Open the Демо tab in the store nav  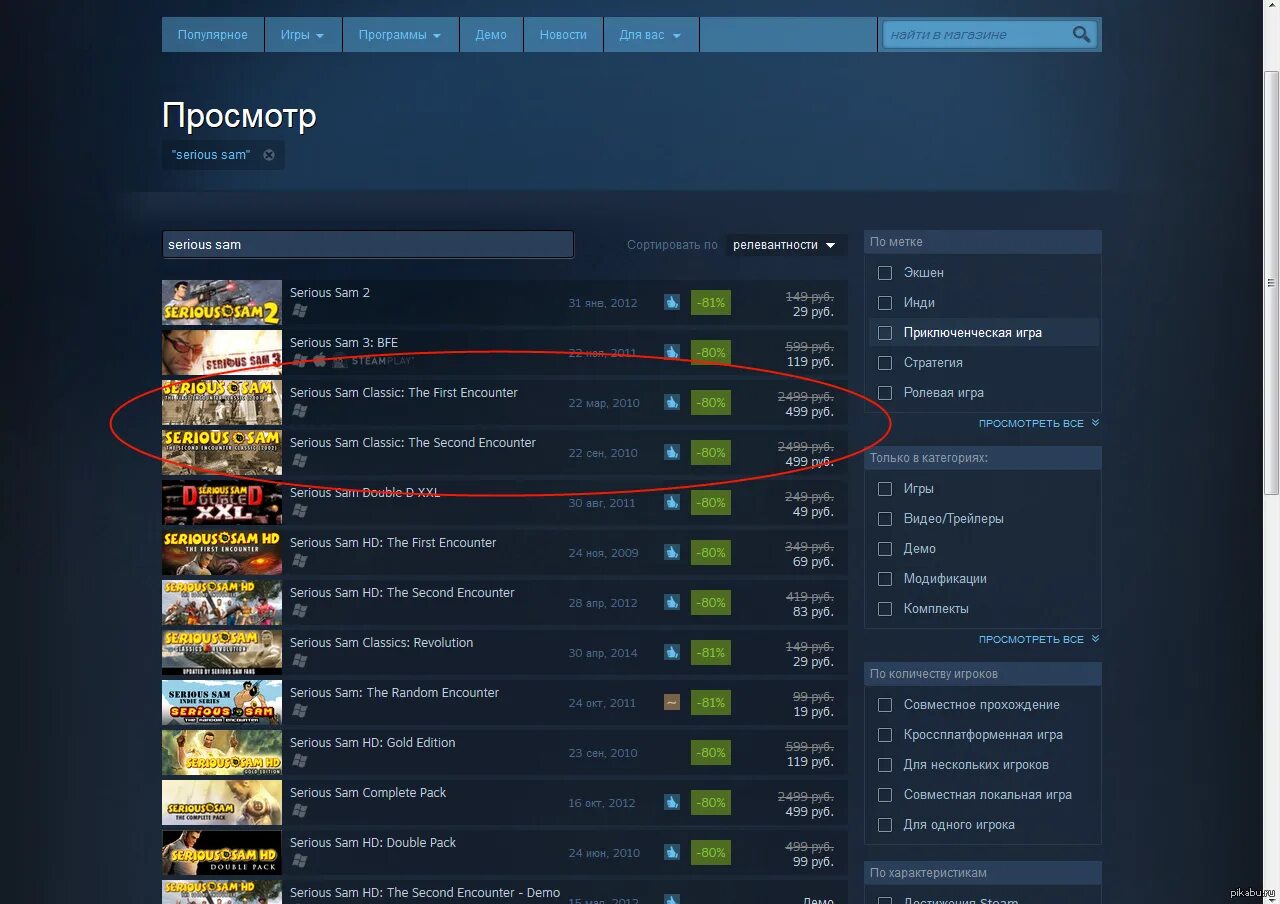tap(491, 34)
